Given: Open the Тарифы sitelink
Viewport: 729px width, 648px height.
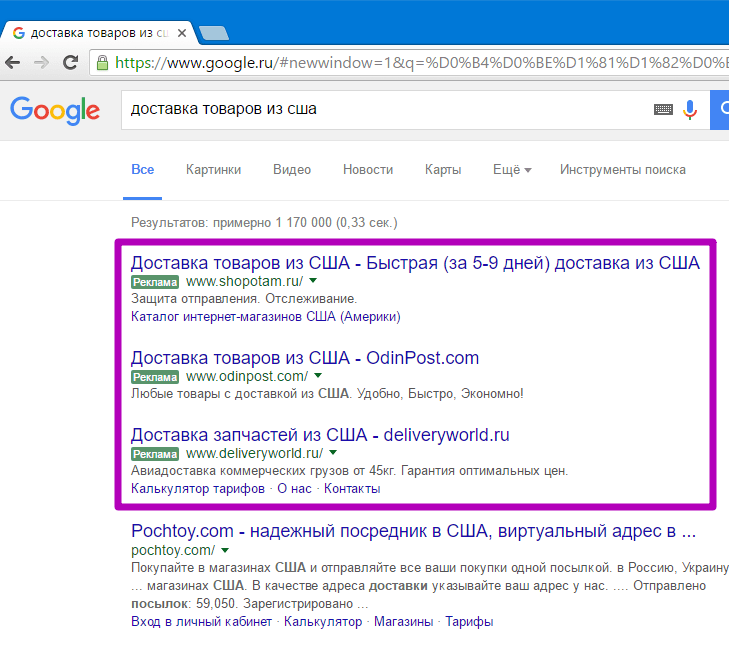Looking at the screenshot, I should click(x=469, y=622).
